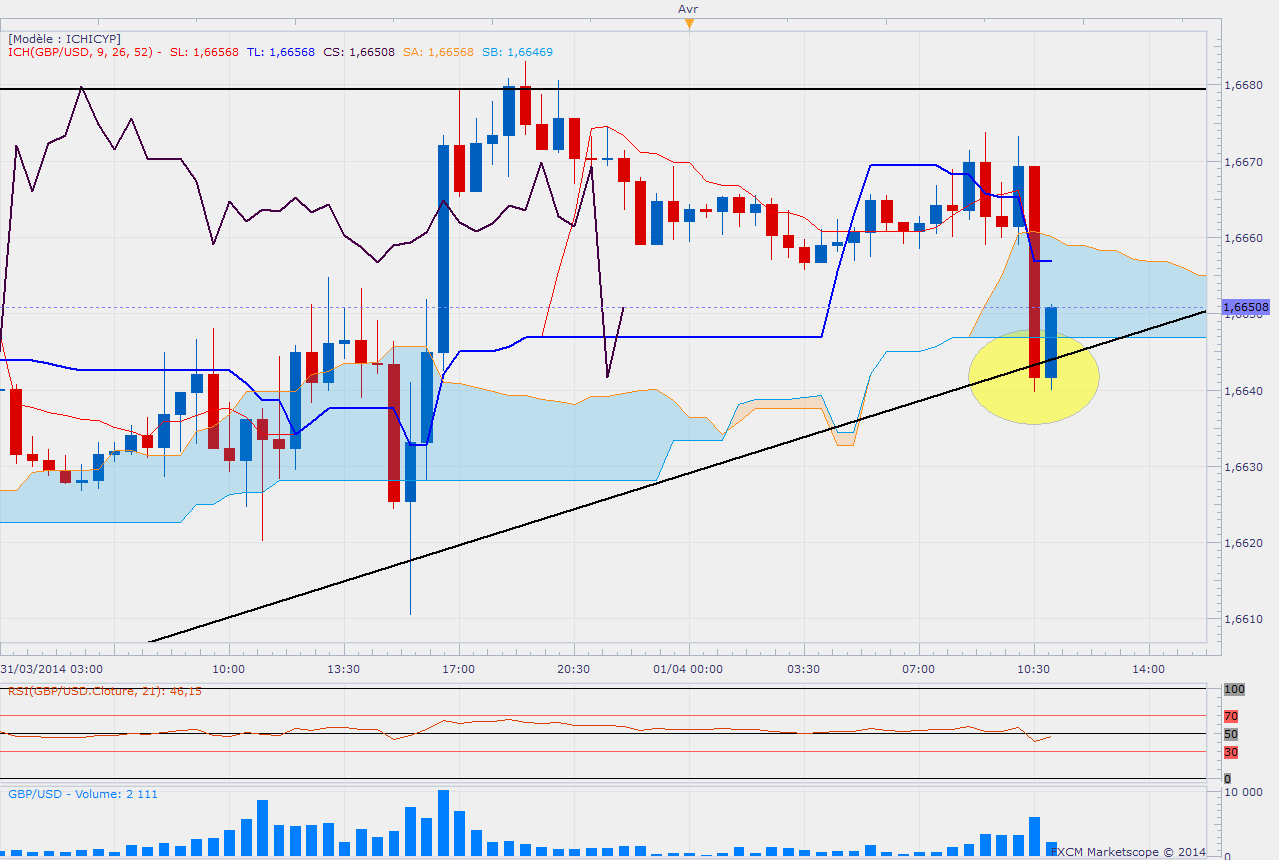Click the 10 000 volume scale label
Image resolution: width=1279 pixels, height=860 pixels.
(x=1244, y=793)
